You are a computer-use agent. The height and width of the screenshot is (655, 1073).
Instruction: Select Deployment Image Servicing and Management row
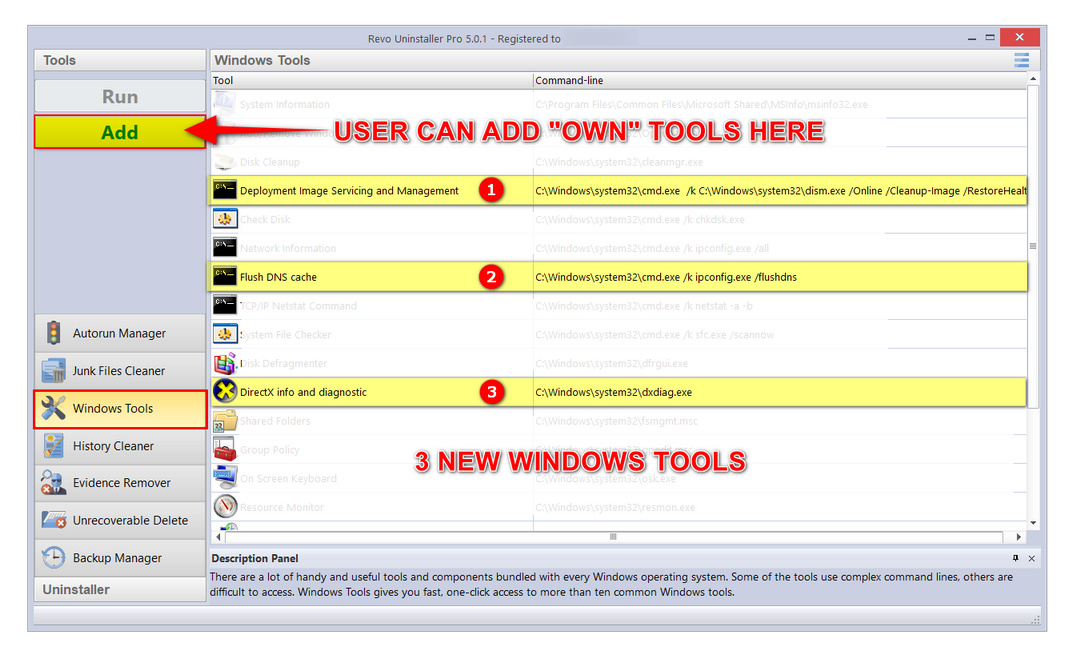click(x=617, y=190)
